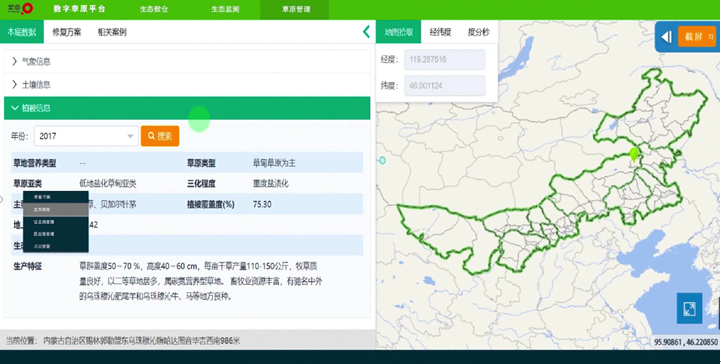Click the 经度 longitude field 119.287516

[445, 60]
